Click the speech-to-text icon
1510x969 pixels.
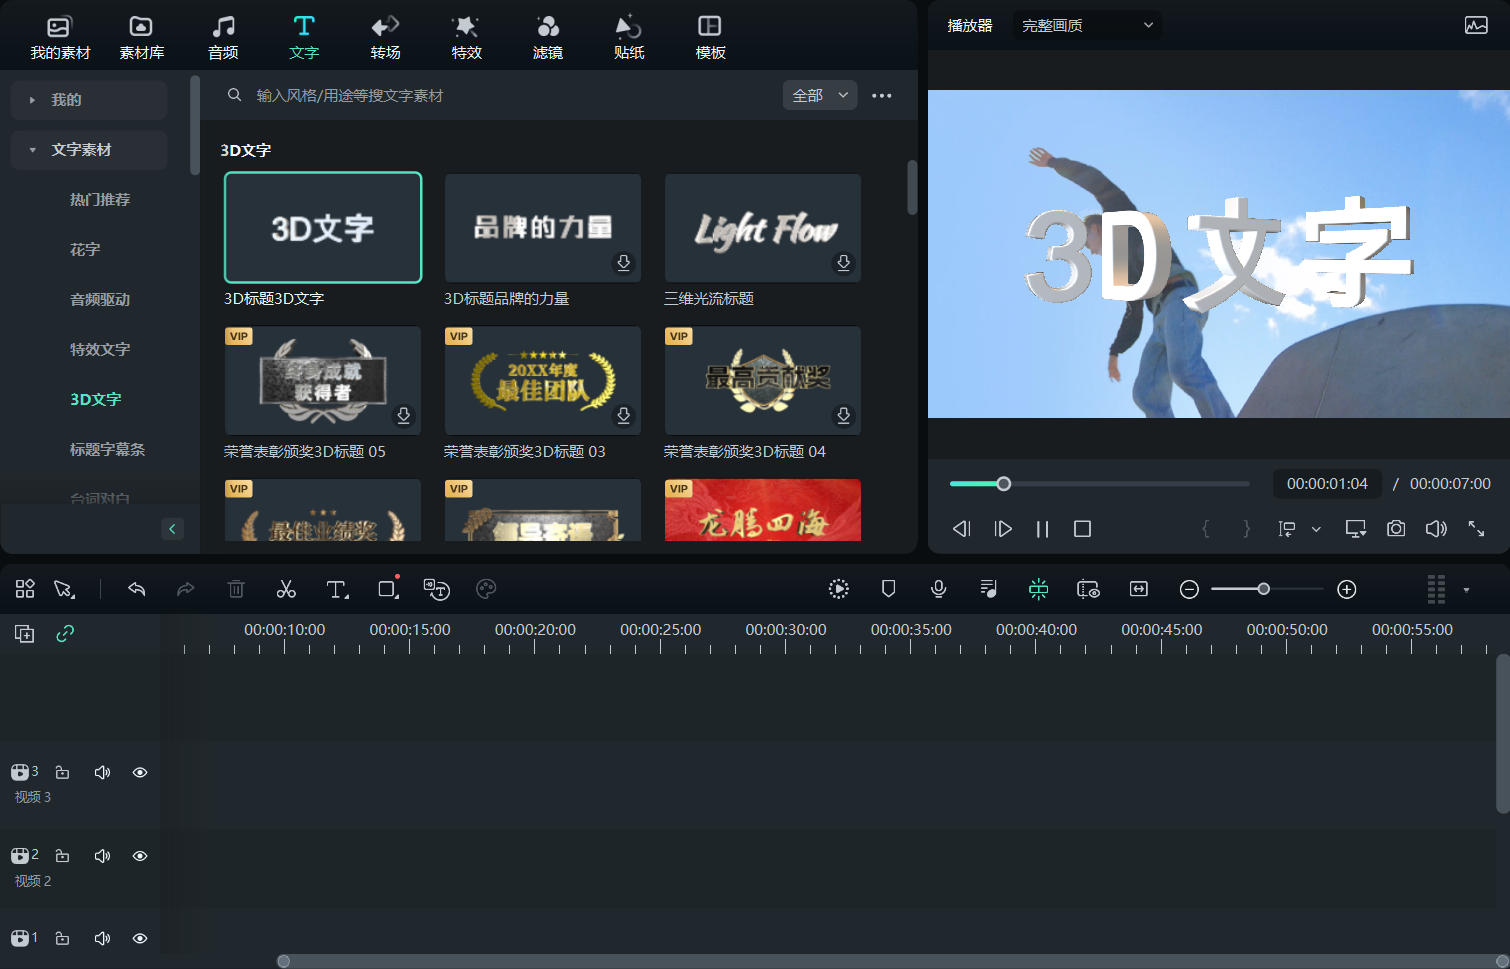[437, 589]
